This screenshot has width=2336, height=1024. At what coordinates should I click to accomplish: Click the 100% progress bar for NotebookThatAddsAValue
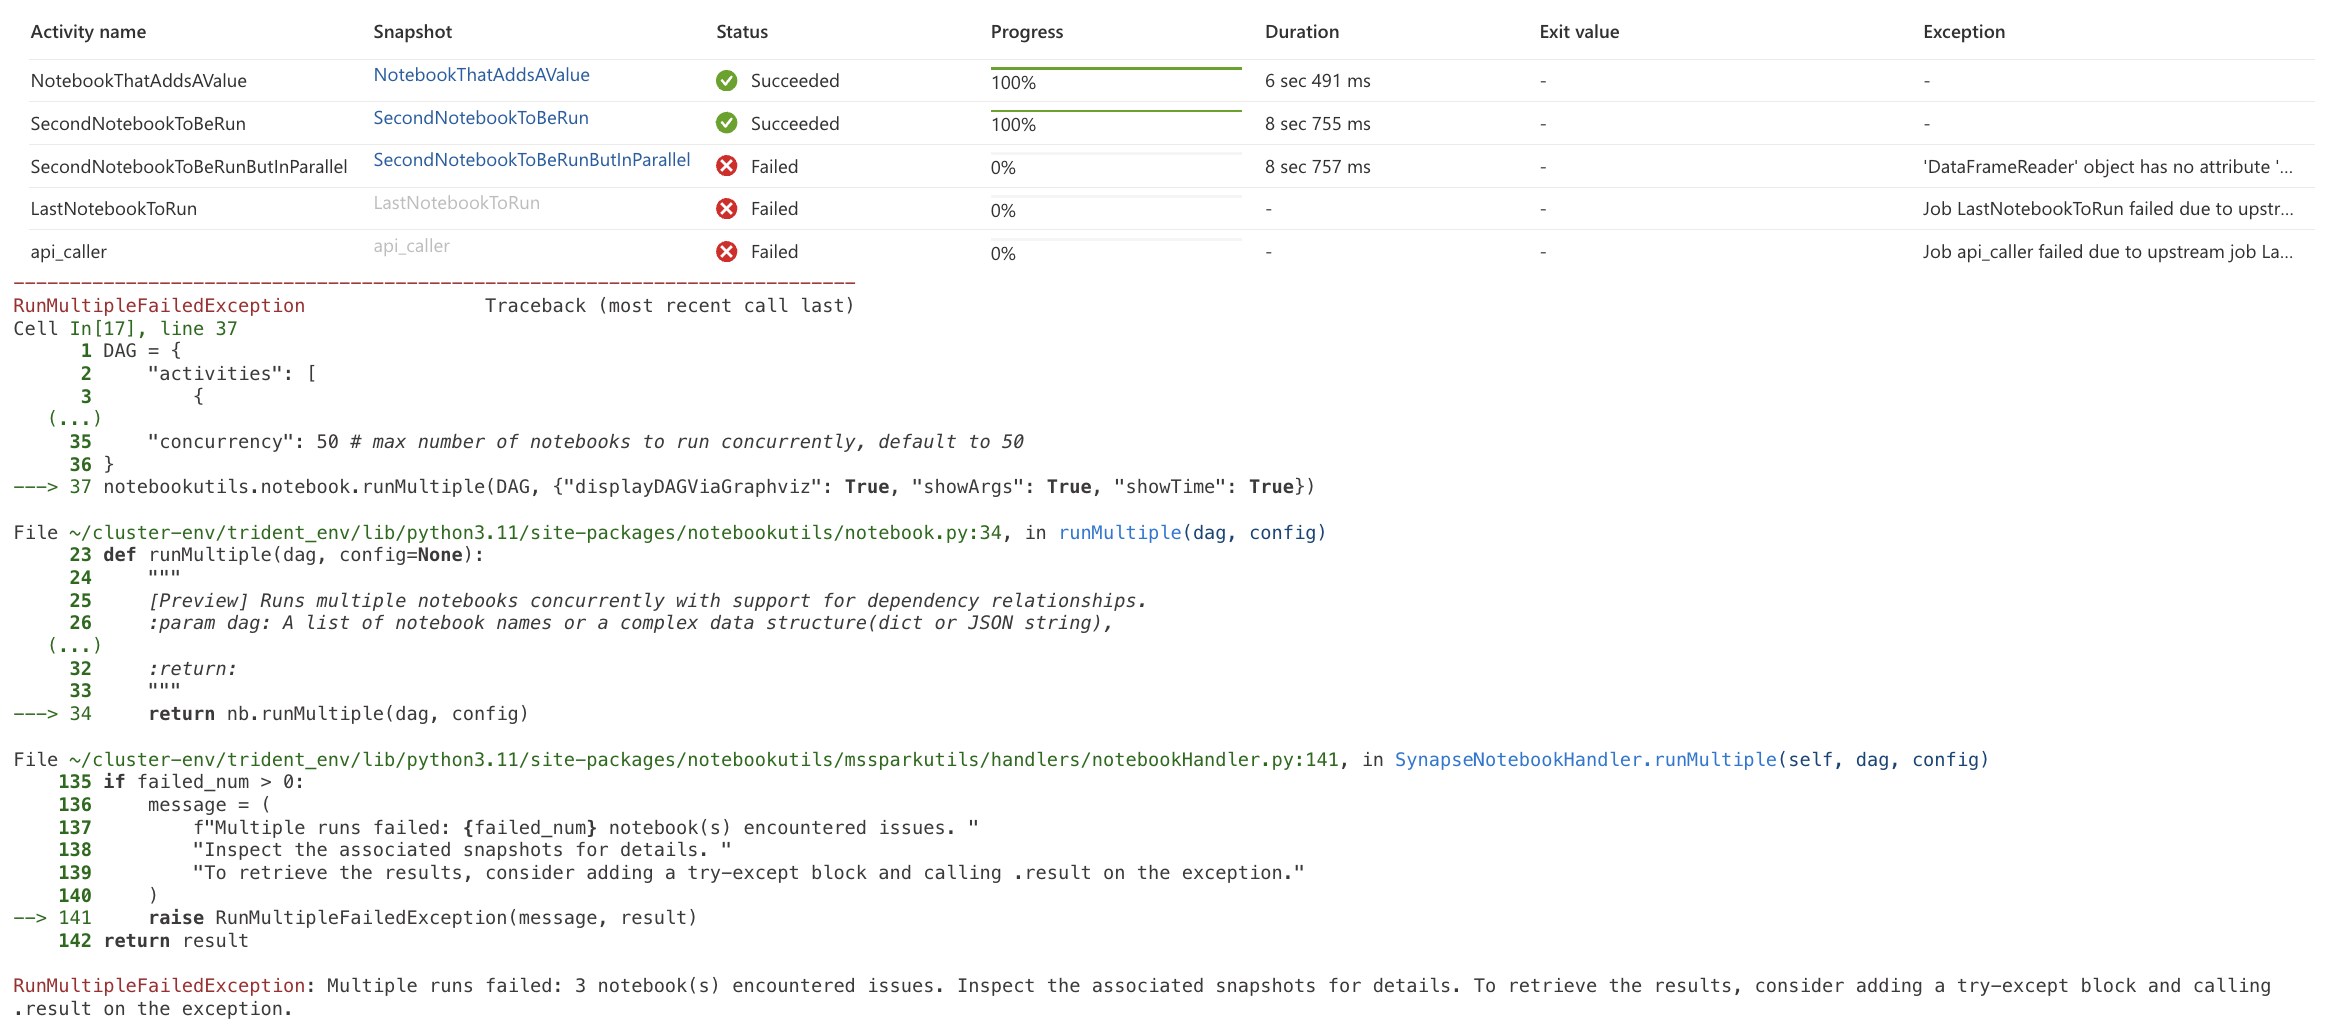(1115, 70)
